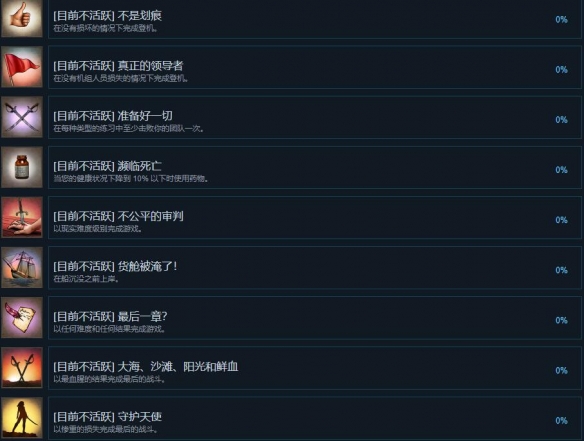Click the sailing ship achievement icon

click(x=22, y=267)
